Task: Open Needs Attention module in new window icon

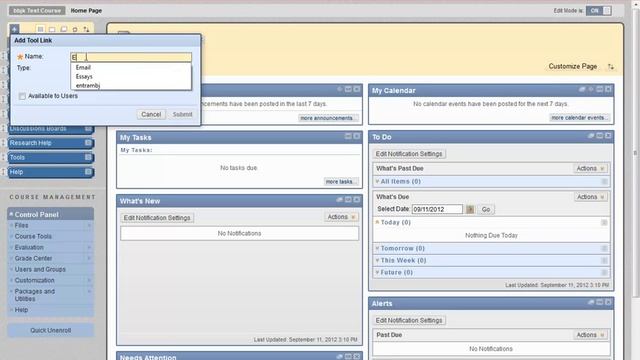Action: (340, 356)
